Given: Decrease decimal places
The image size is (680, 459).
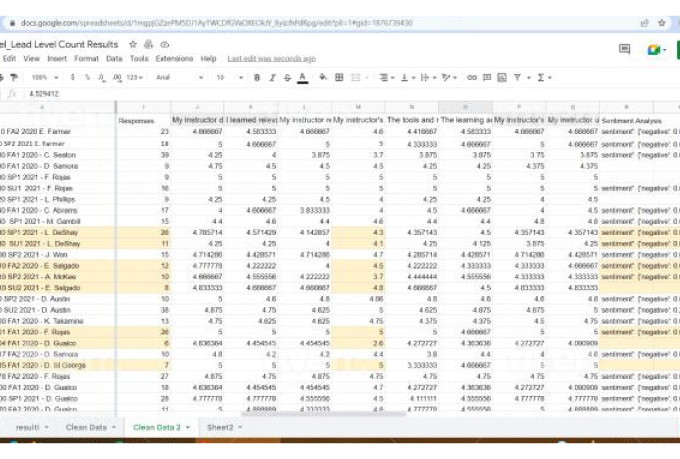Looking at the screenshot, I should pyautogui.click(x=101, y=77).
